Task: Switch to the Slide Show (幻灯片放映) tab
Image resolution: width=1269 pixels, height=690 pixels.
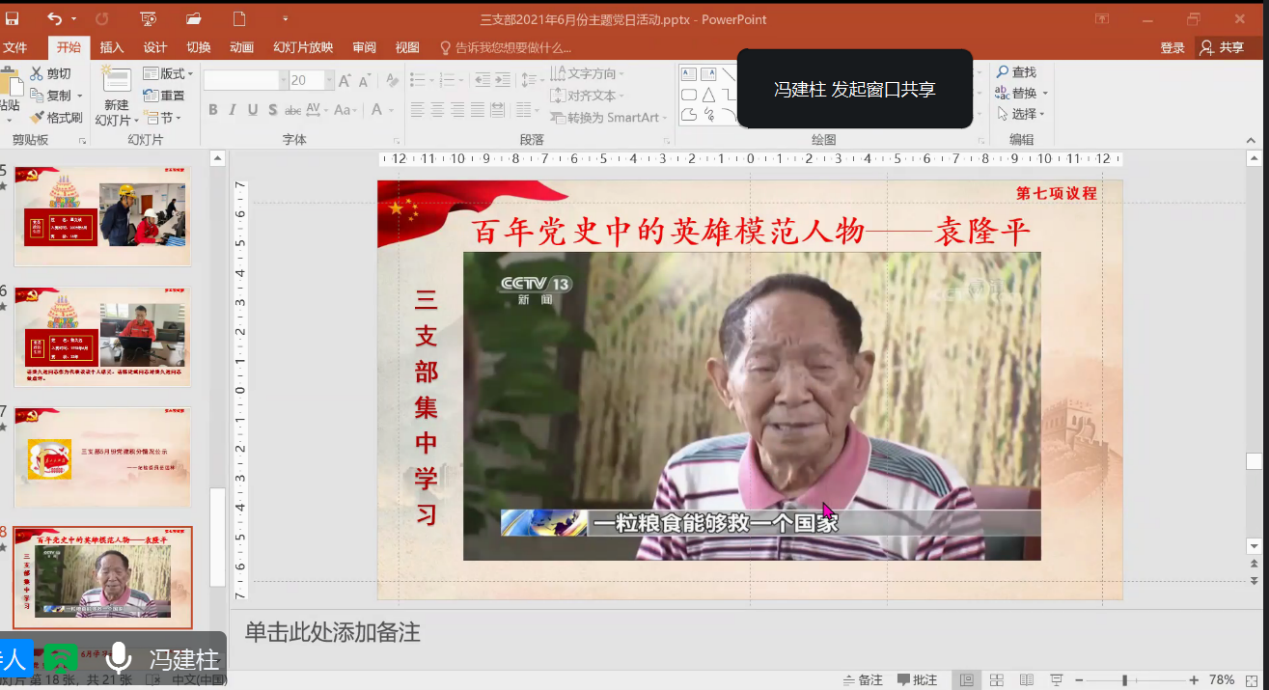Action: tap(303, 47)
